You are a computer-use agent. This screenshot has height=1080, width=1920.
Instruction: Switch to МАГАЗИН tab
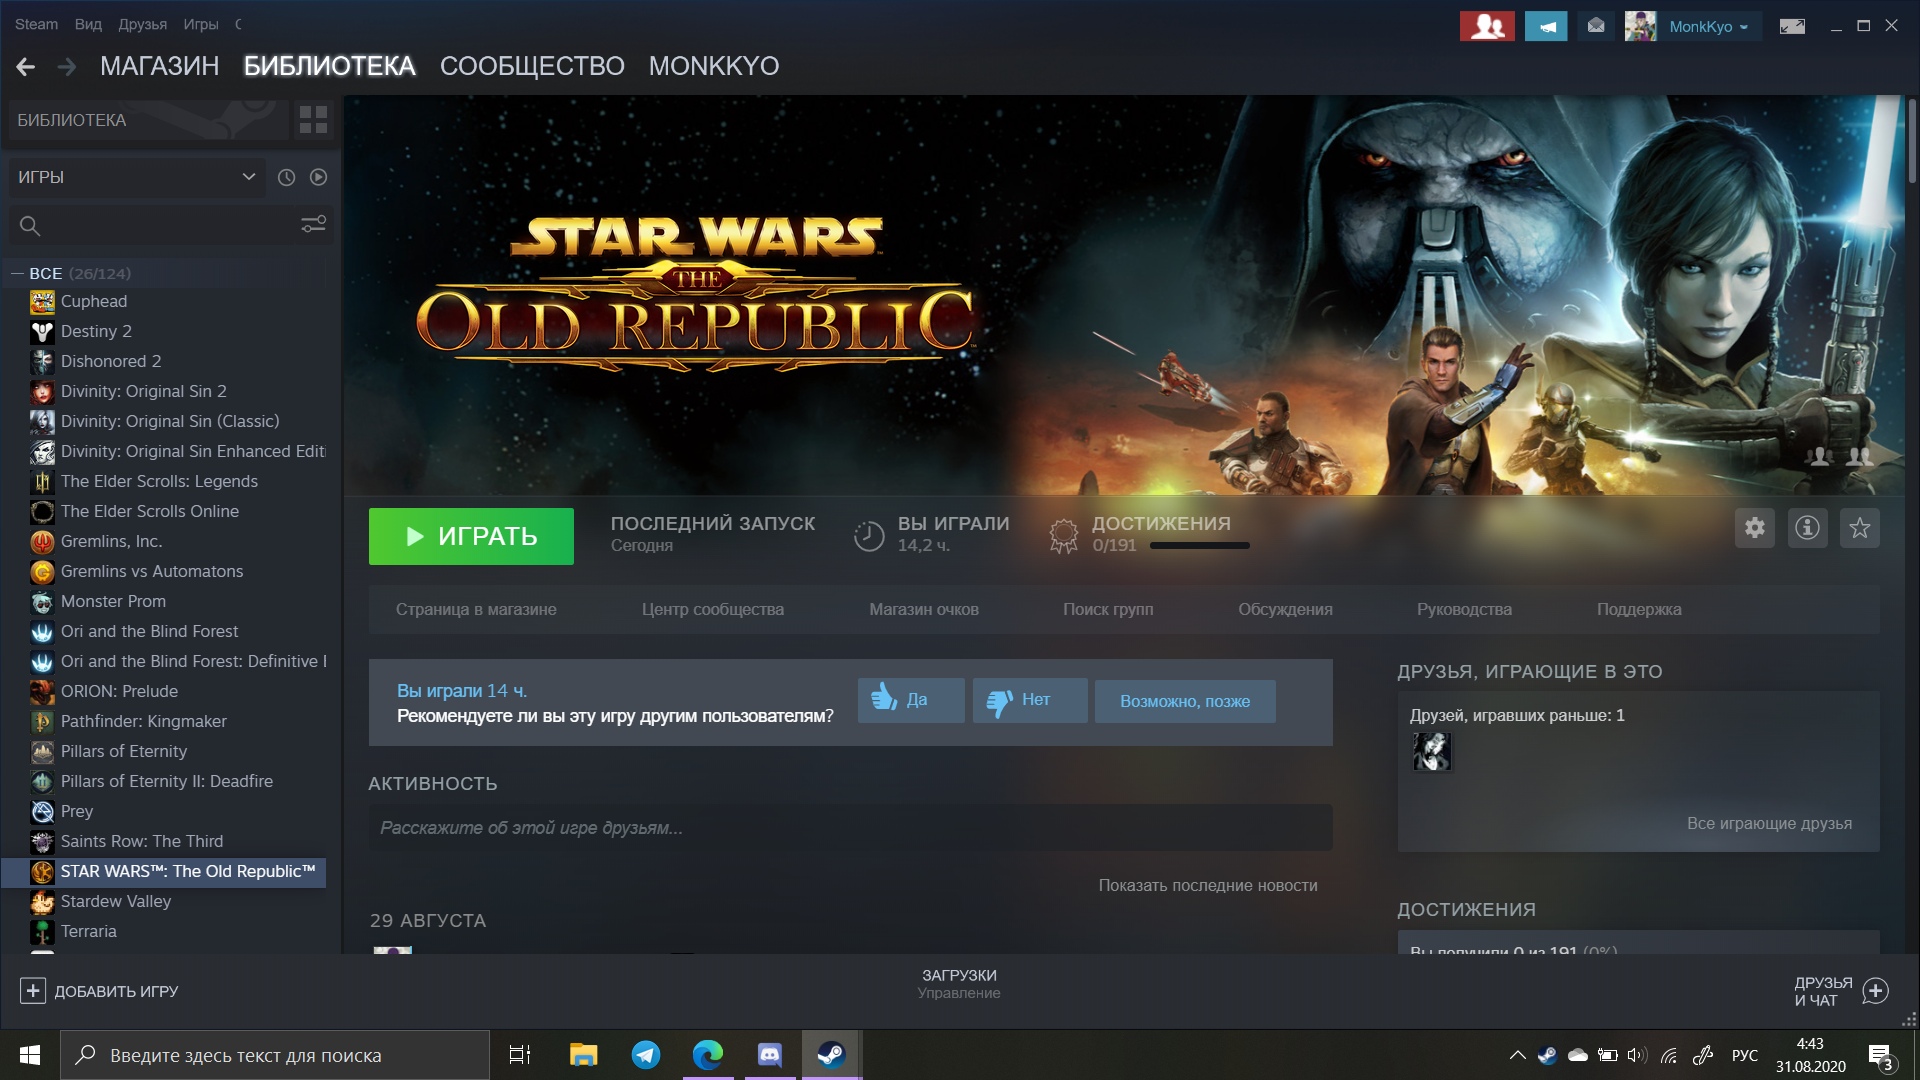coord(160,66)
